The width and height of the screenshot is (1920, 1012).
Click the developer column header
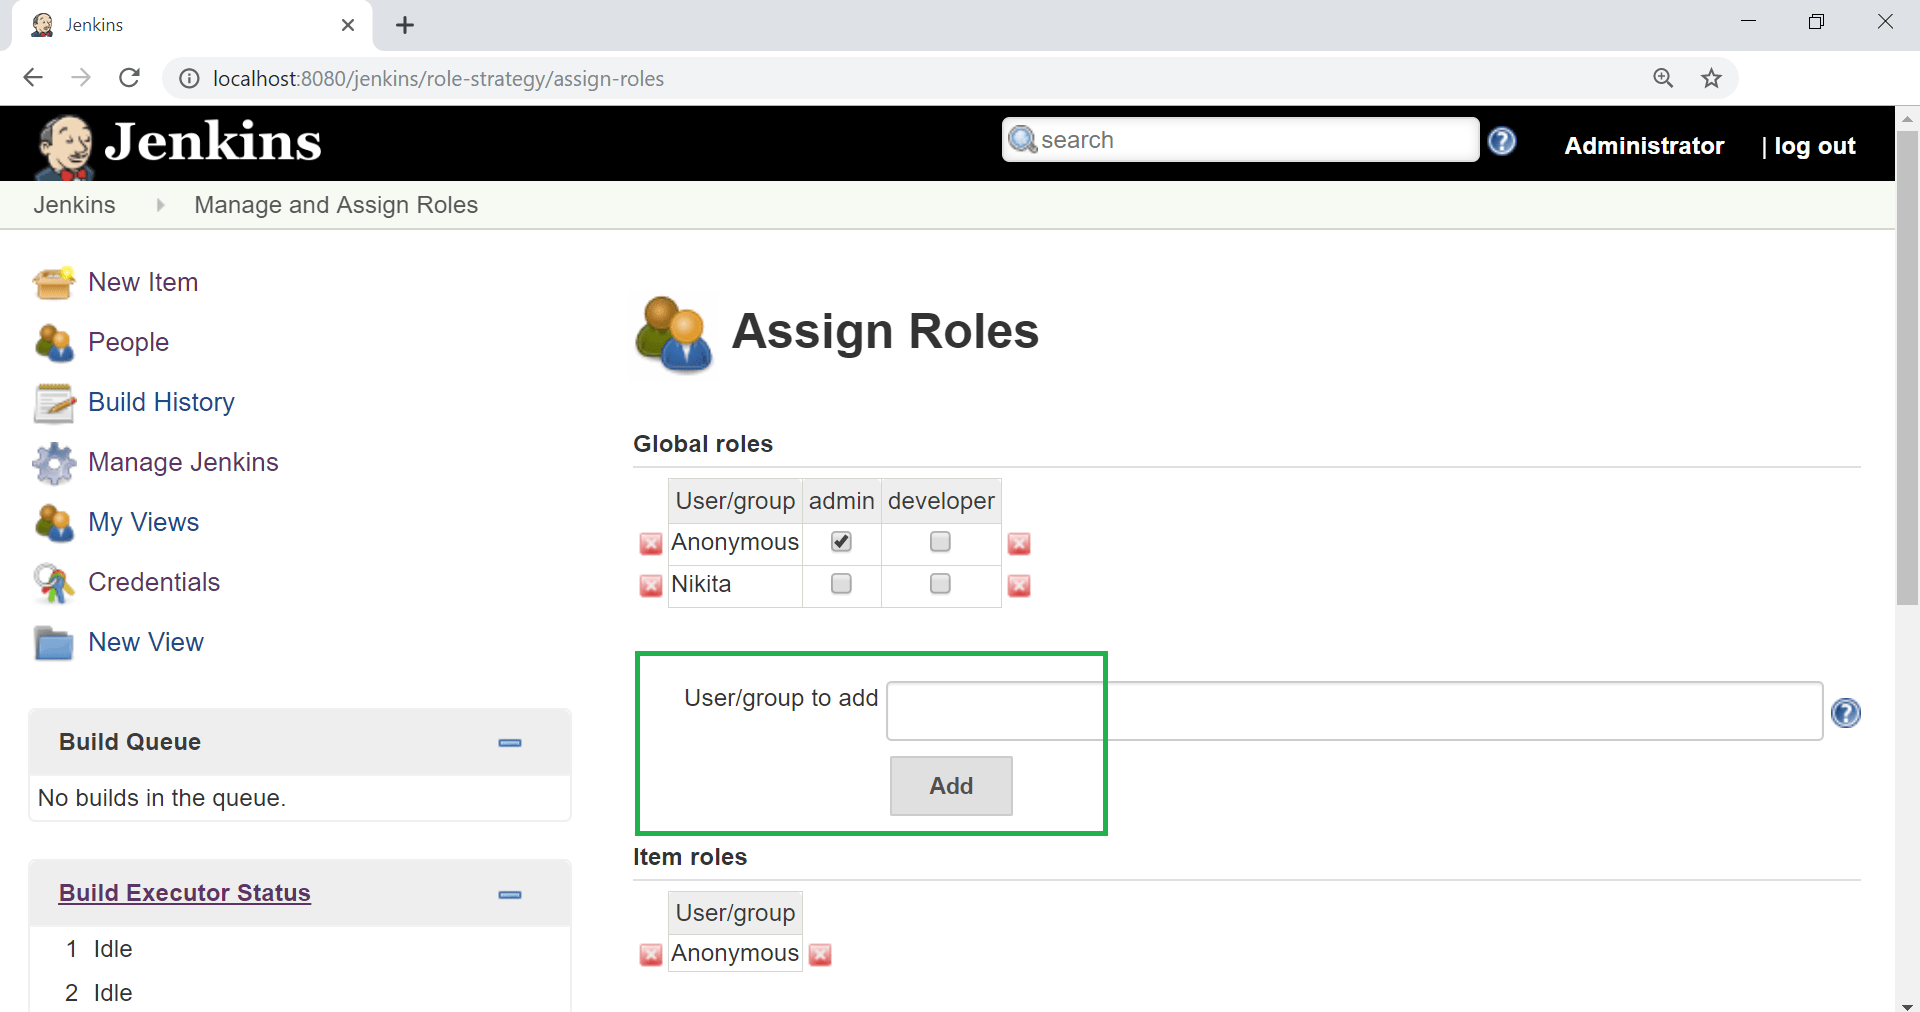tap(941, 501)
